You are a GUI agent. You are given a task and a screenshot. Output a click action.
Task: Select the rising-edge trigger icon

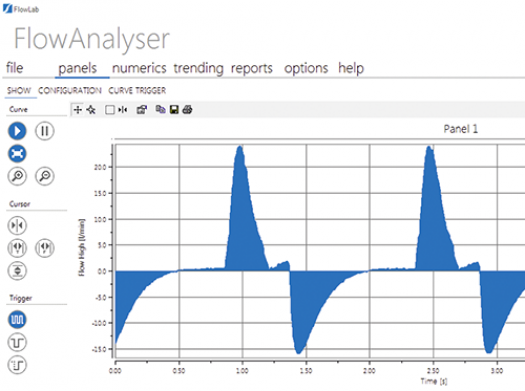click(17, 365)
